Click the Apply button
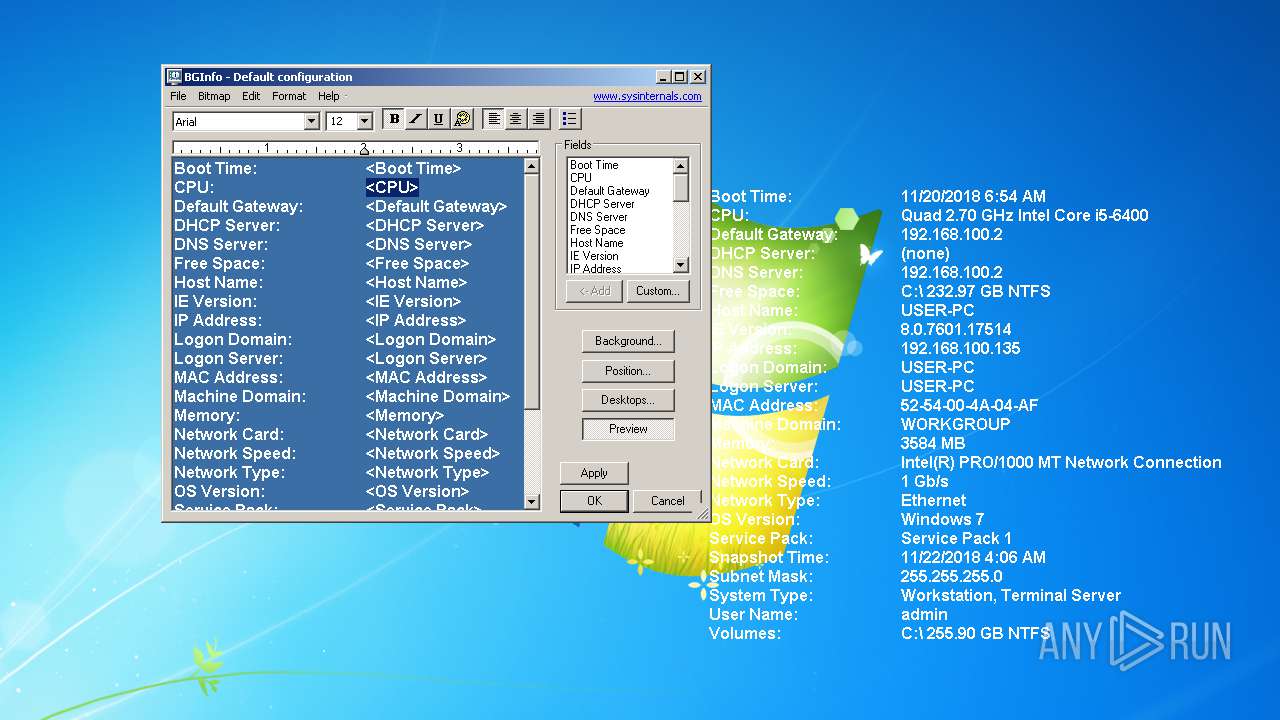This screenshot has width=1280, height=720. coord(594,473)
